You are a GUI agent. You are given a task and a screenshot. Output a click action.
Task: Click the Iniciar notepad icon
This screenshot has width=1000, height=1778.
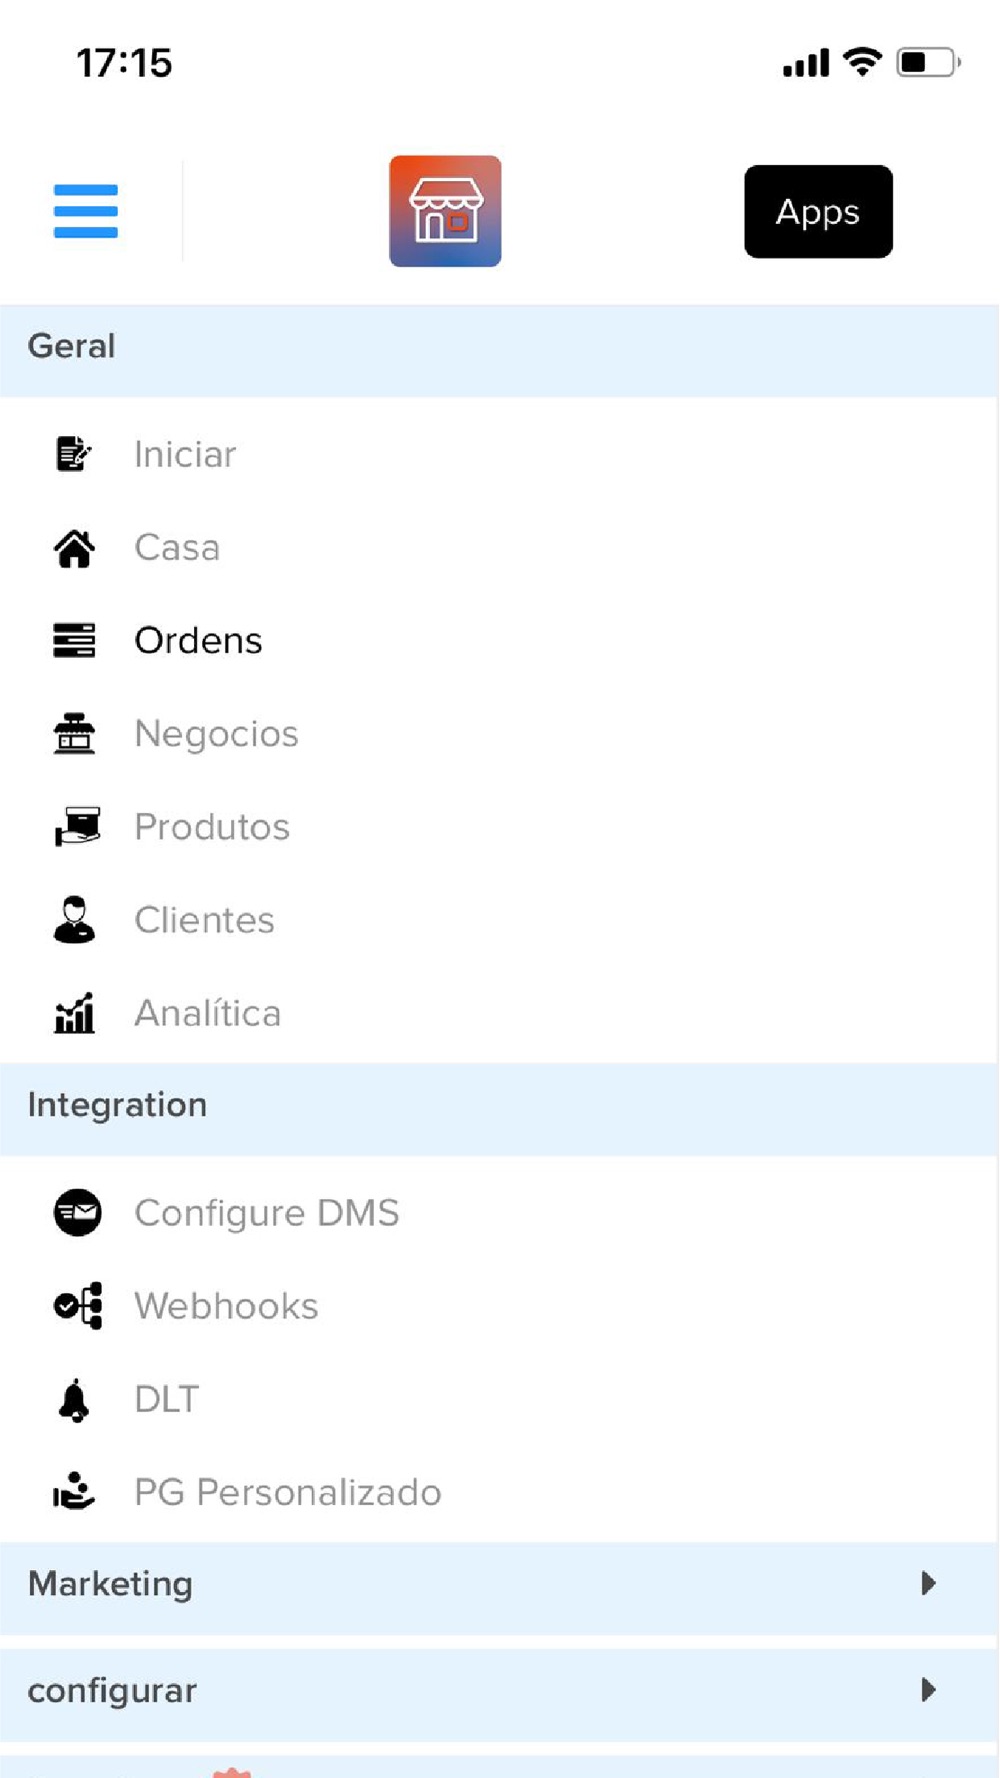coord(73,454)
